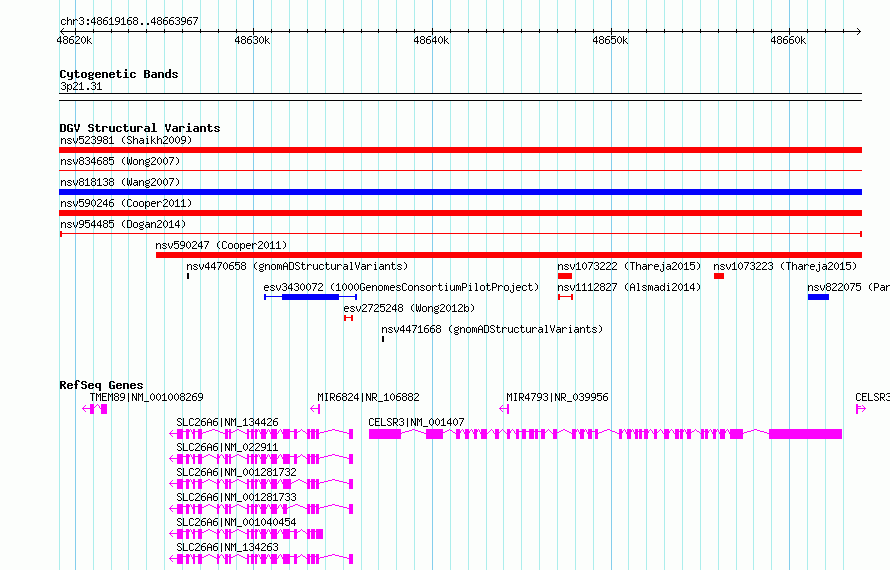The height and width of the screenshot is (570, 890).
Task: Click the small black mark under nsv4470658
Action: pyautogui.click(x=188, y=276)
